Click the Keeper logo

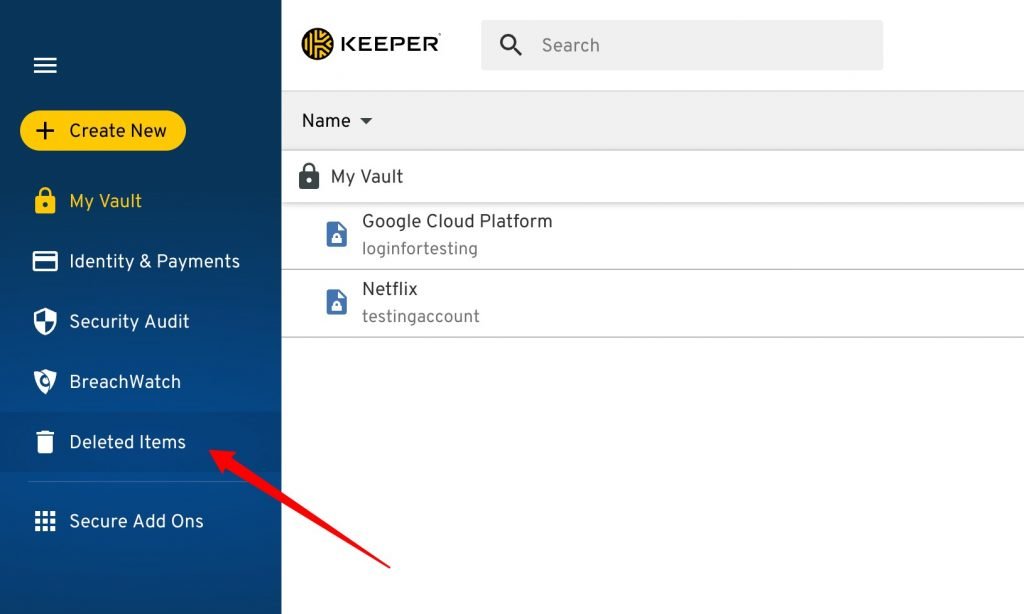371,45
